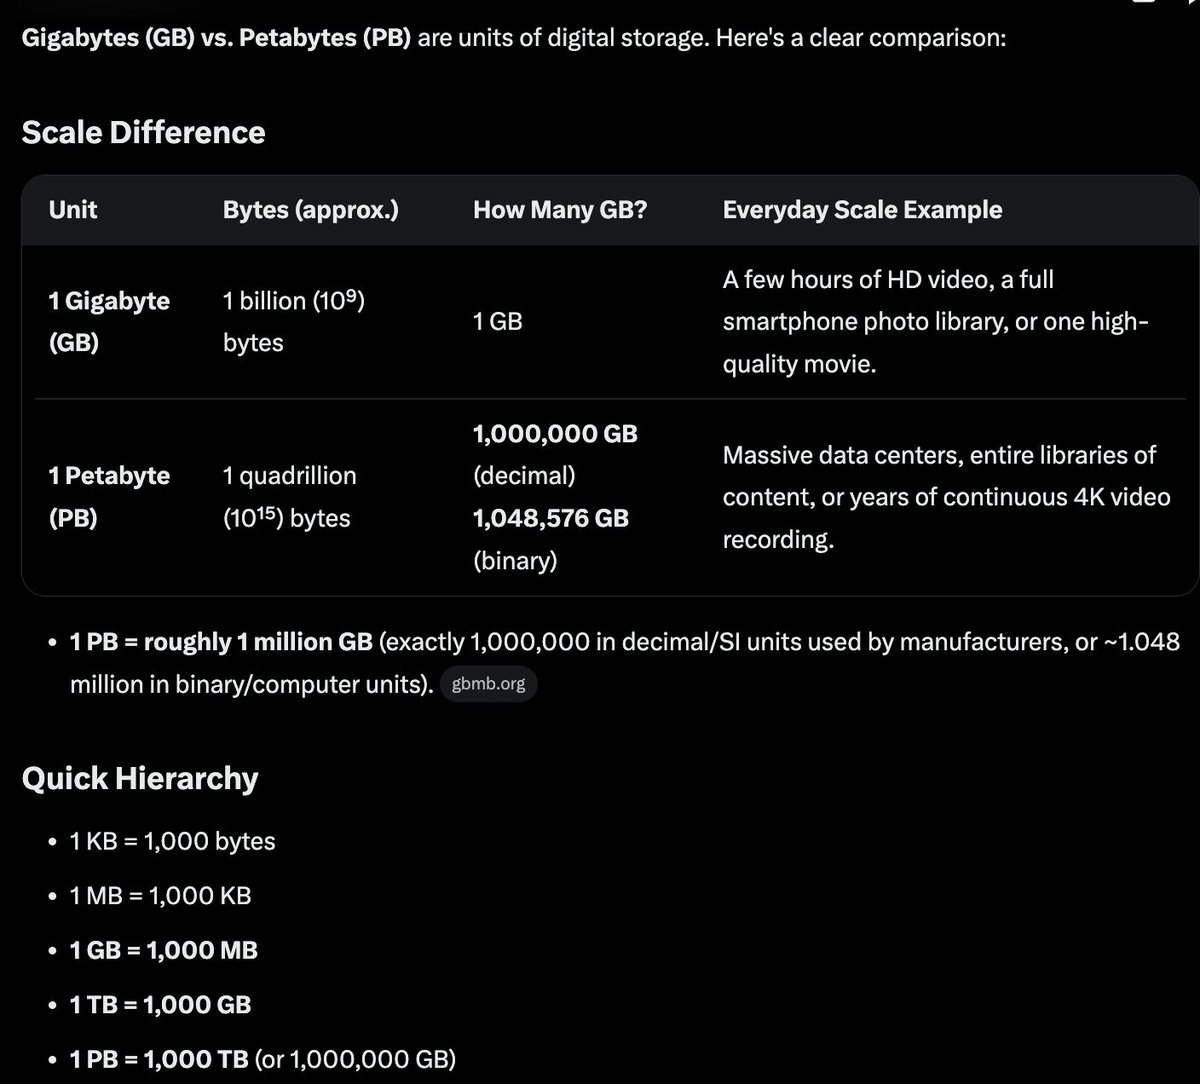Open the gbmb.org source citation link

[x=489, y=685]
